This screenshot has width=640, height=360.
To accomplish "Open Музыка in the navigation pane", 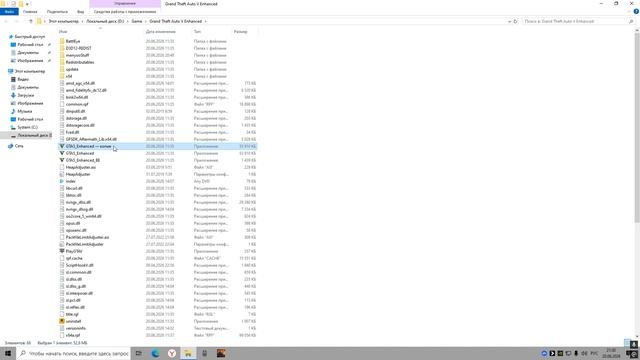I will [24, 111].
